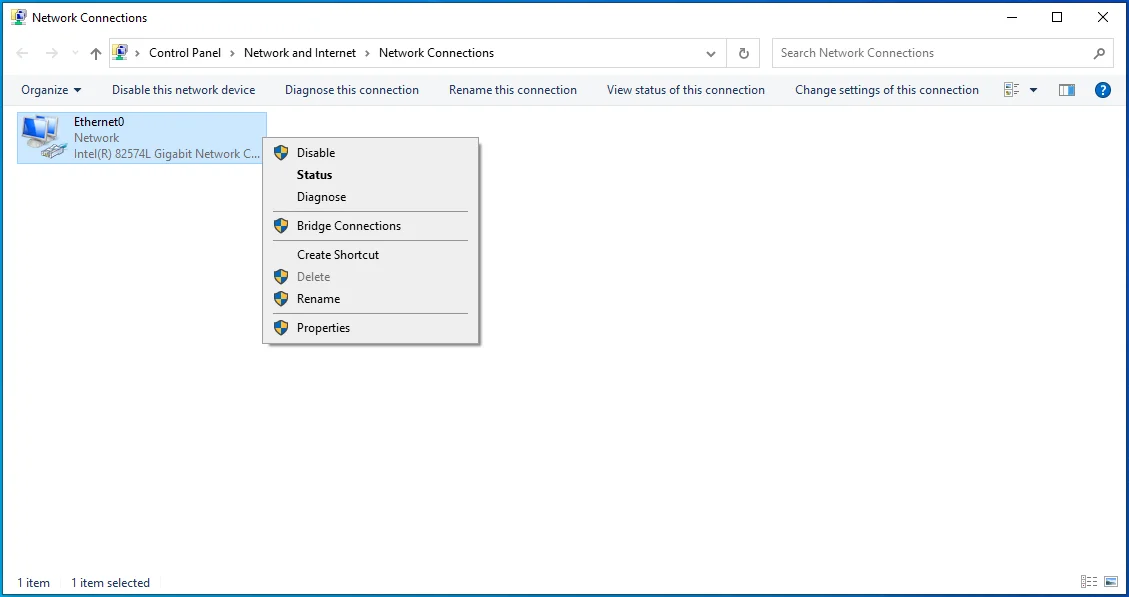Click the address bar location icon
Screen dimensions: 1129x597
(x=120, y=53)
